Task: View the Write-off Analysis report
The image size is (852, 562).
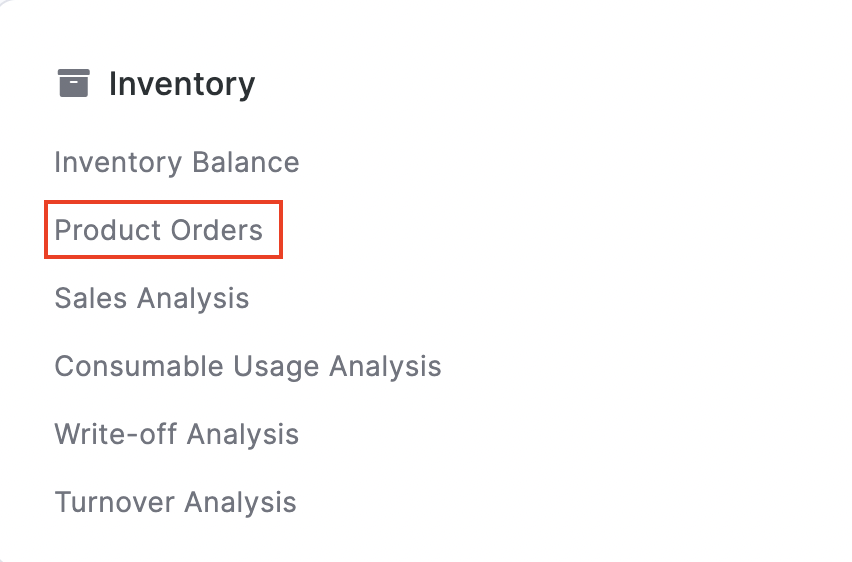Action: 176,434
